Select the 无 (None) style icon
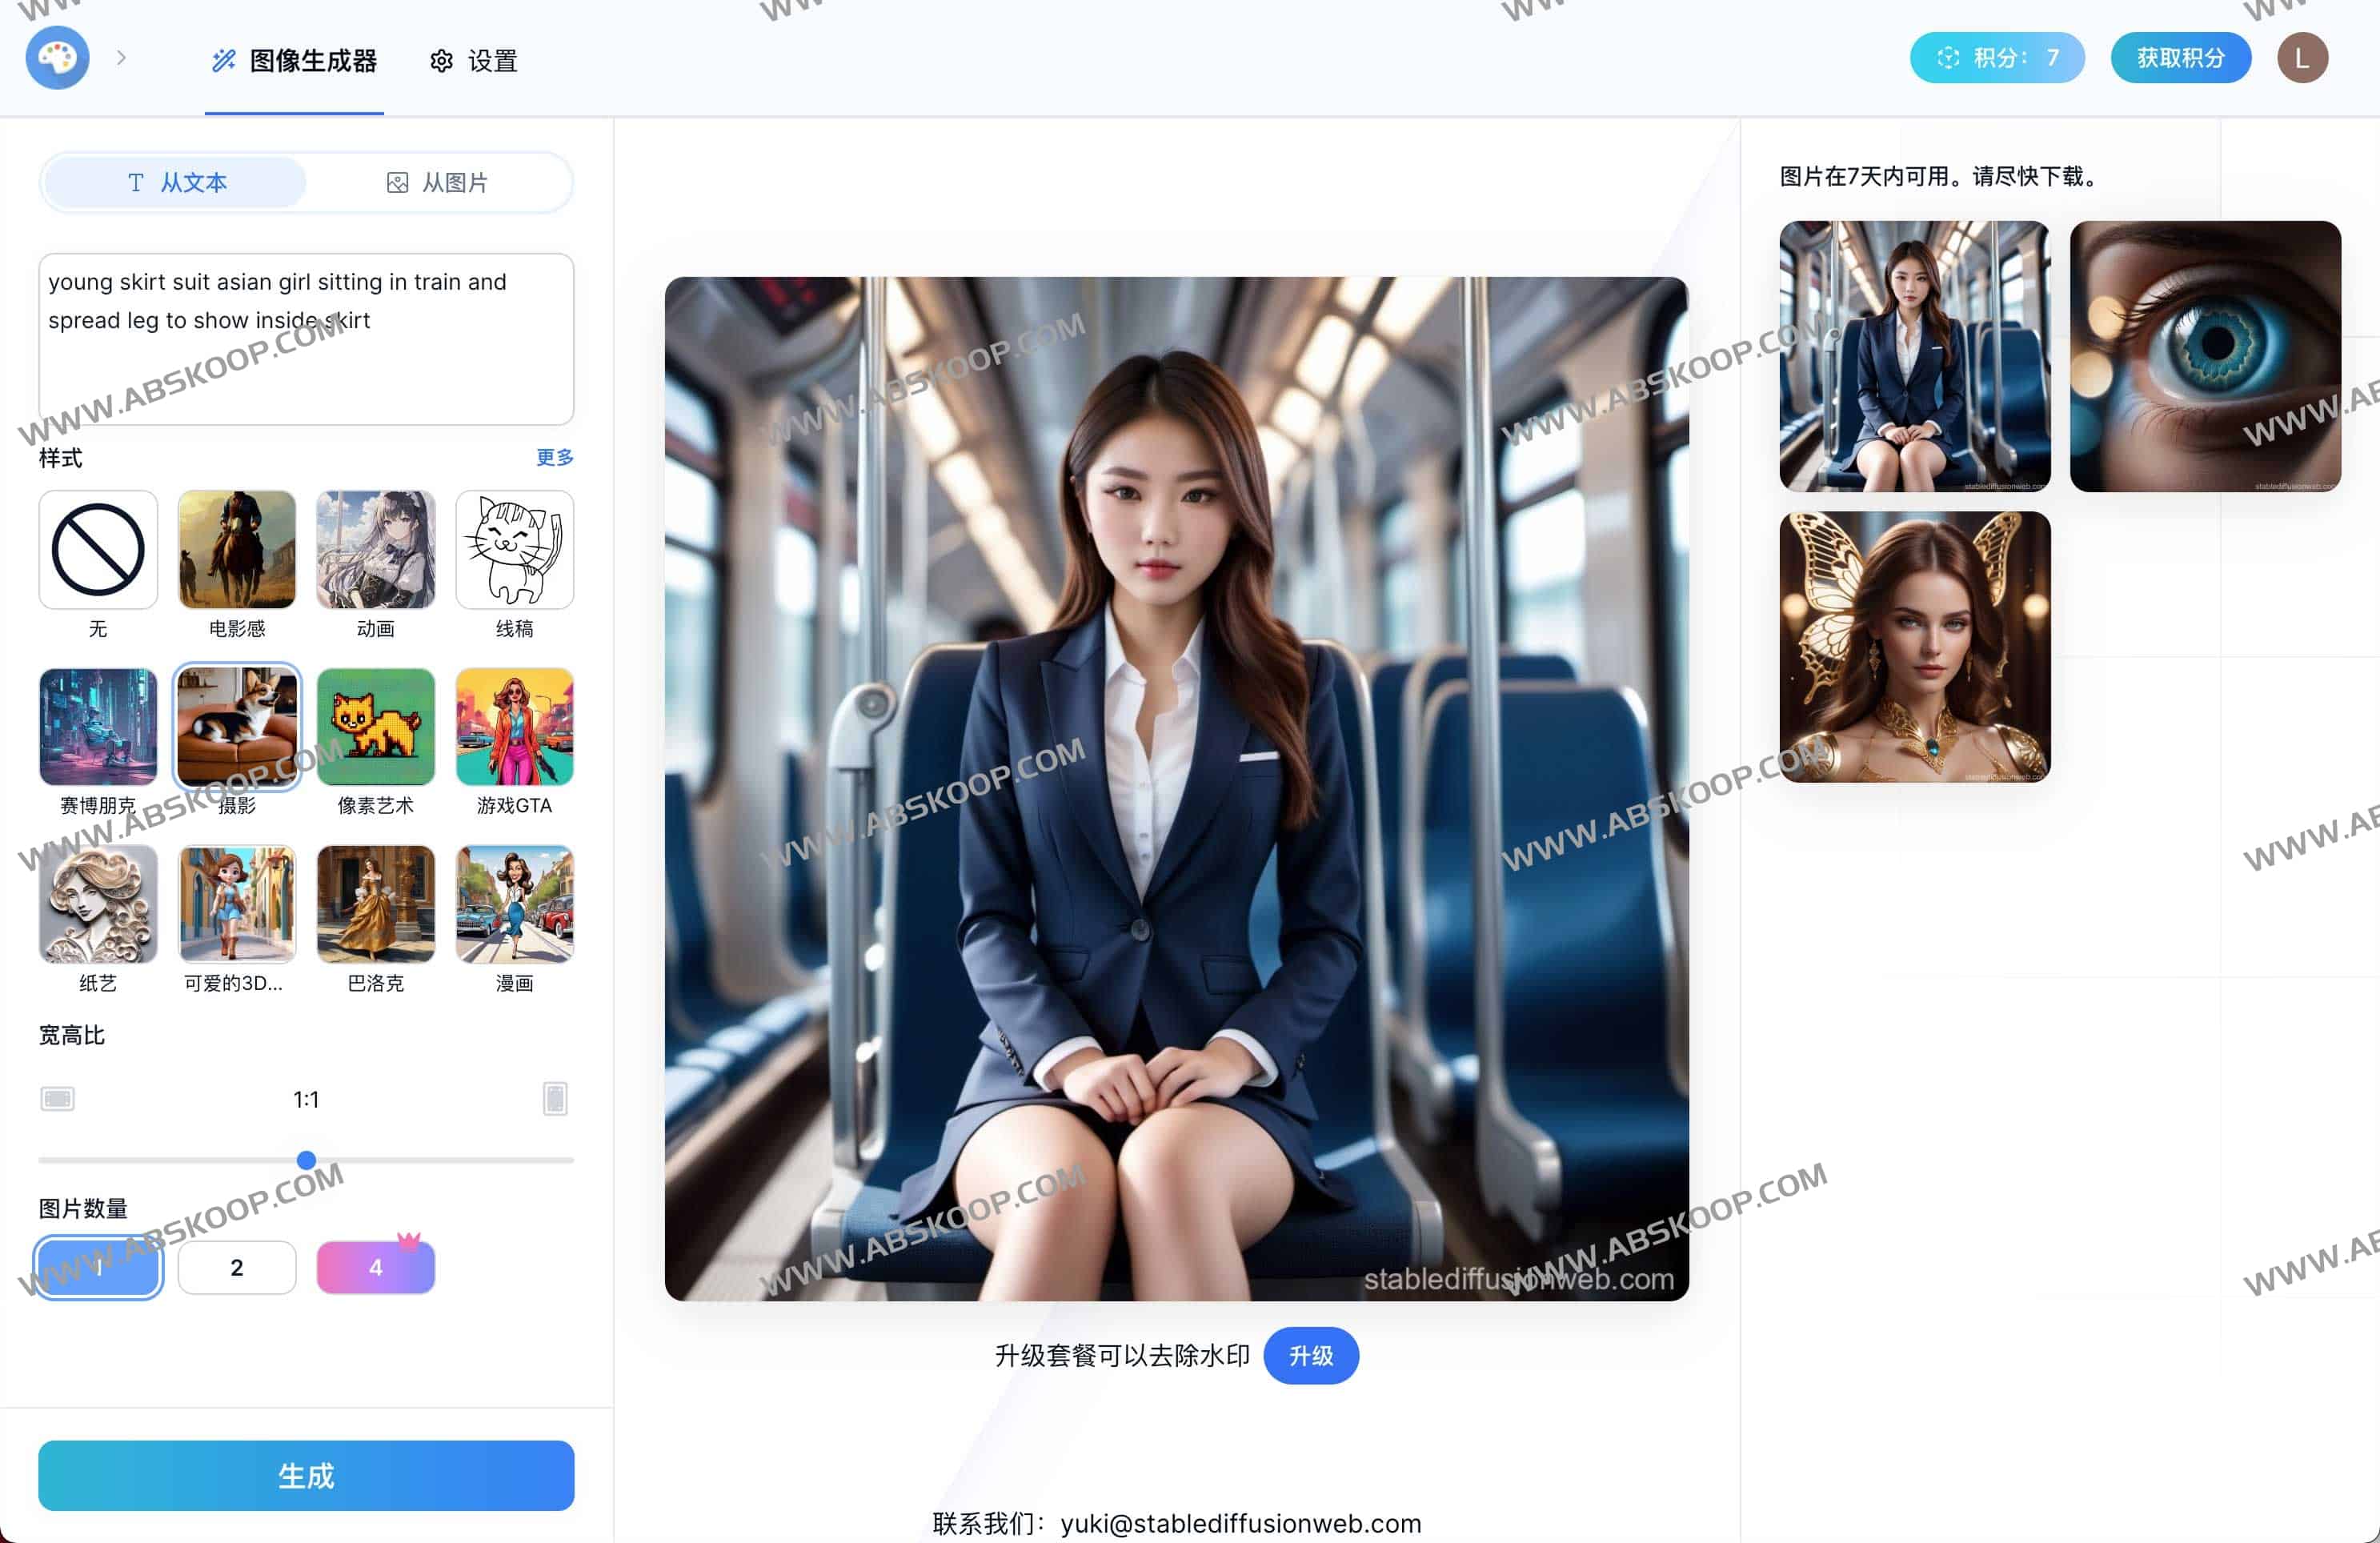Viewport: 2380px width, 1543px height. pos(99,547)
